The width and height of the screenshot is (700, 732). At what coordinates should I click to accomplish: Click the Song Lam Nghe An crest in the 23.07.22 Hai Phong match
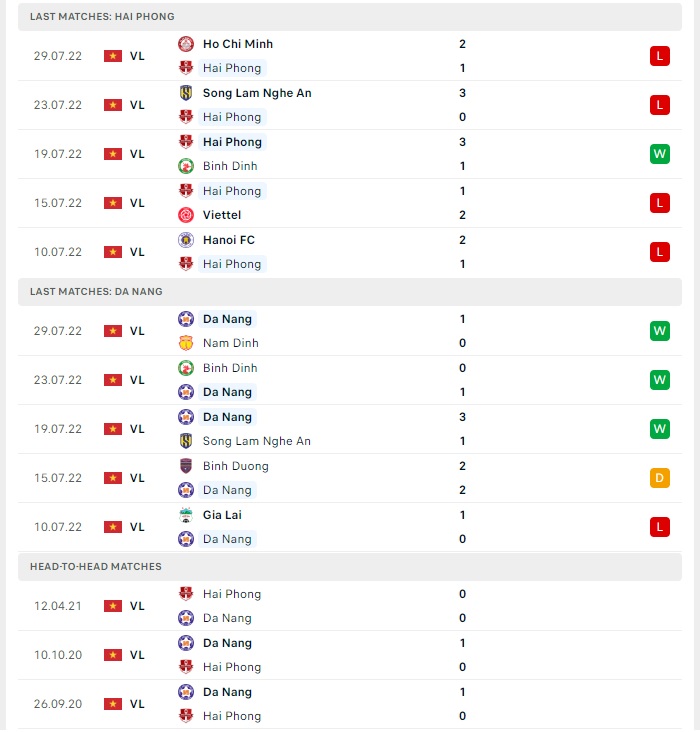click(x=186, y=93)
